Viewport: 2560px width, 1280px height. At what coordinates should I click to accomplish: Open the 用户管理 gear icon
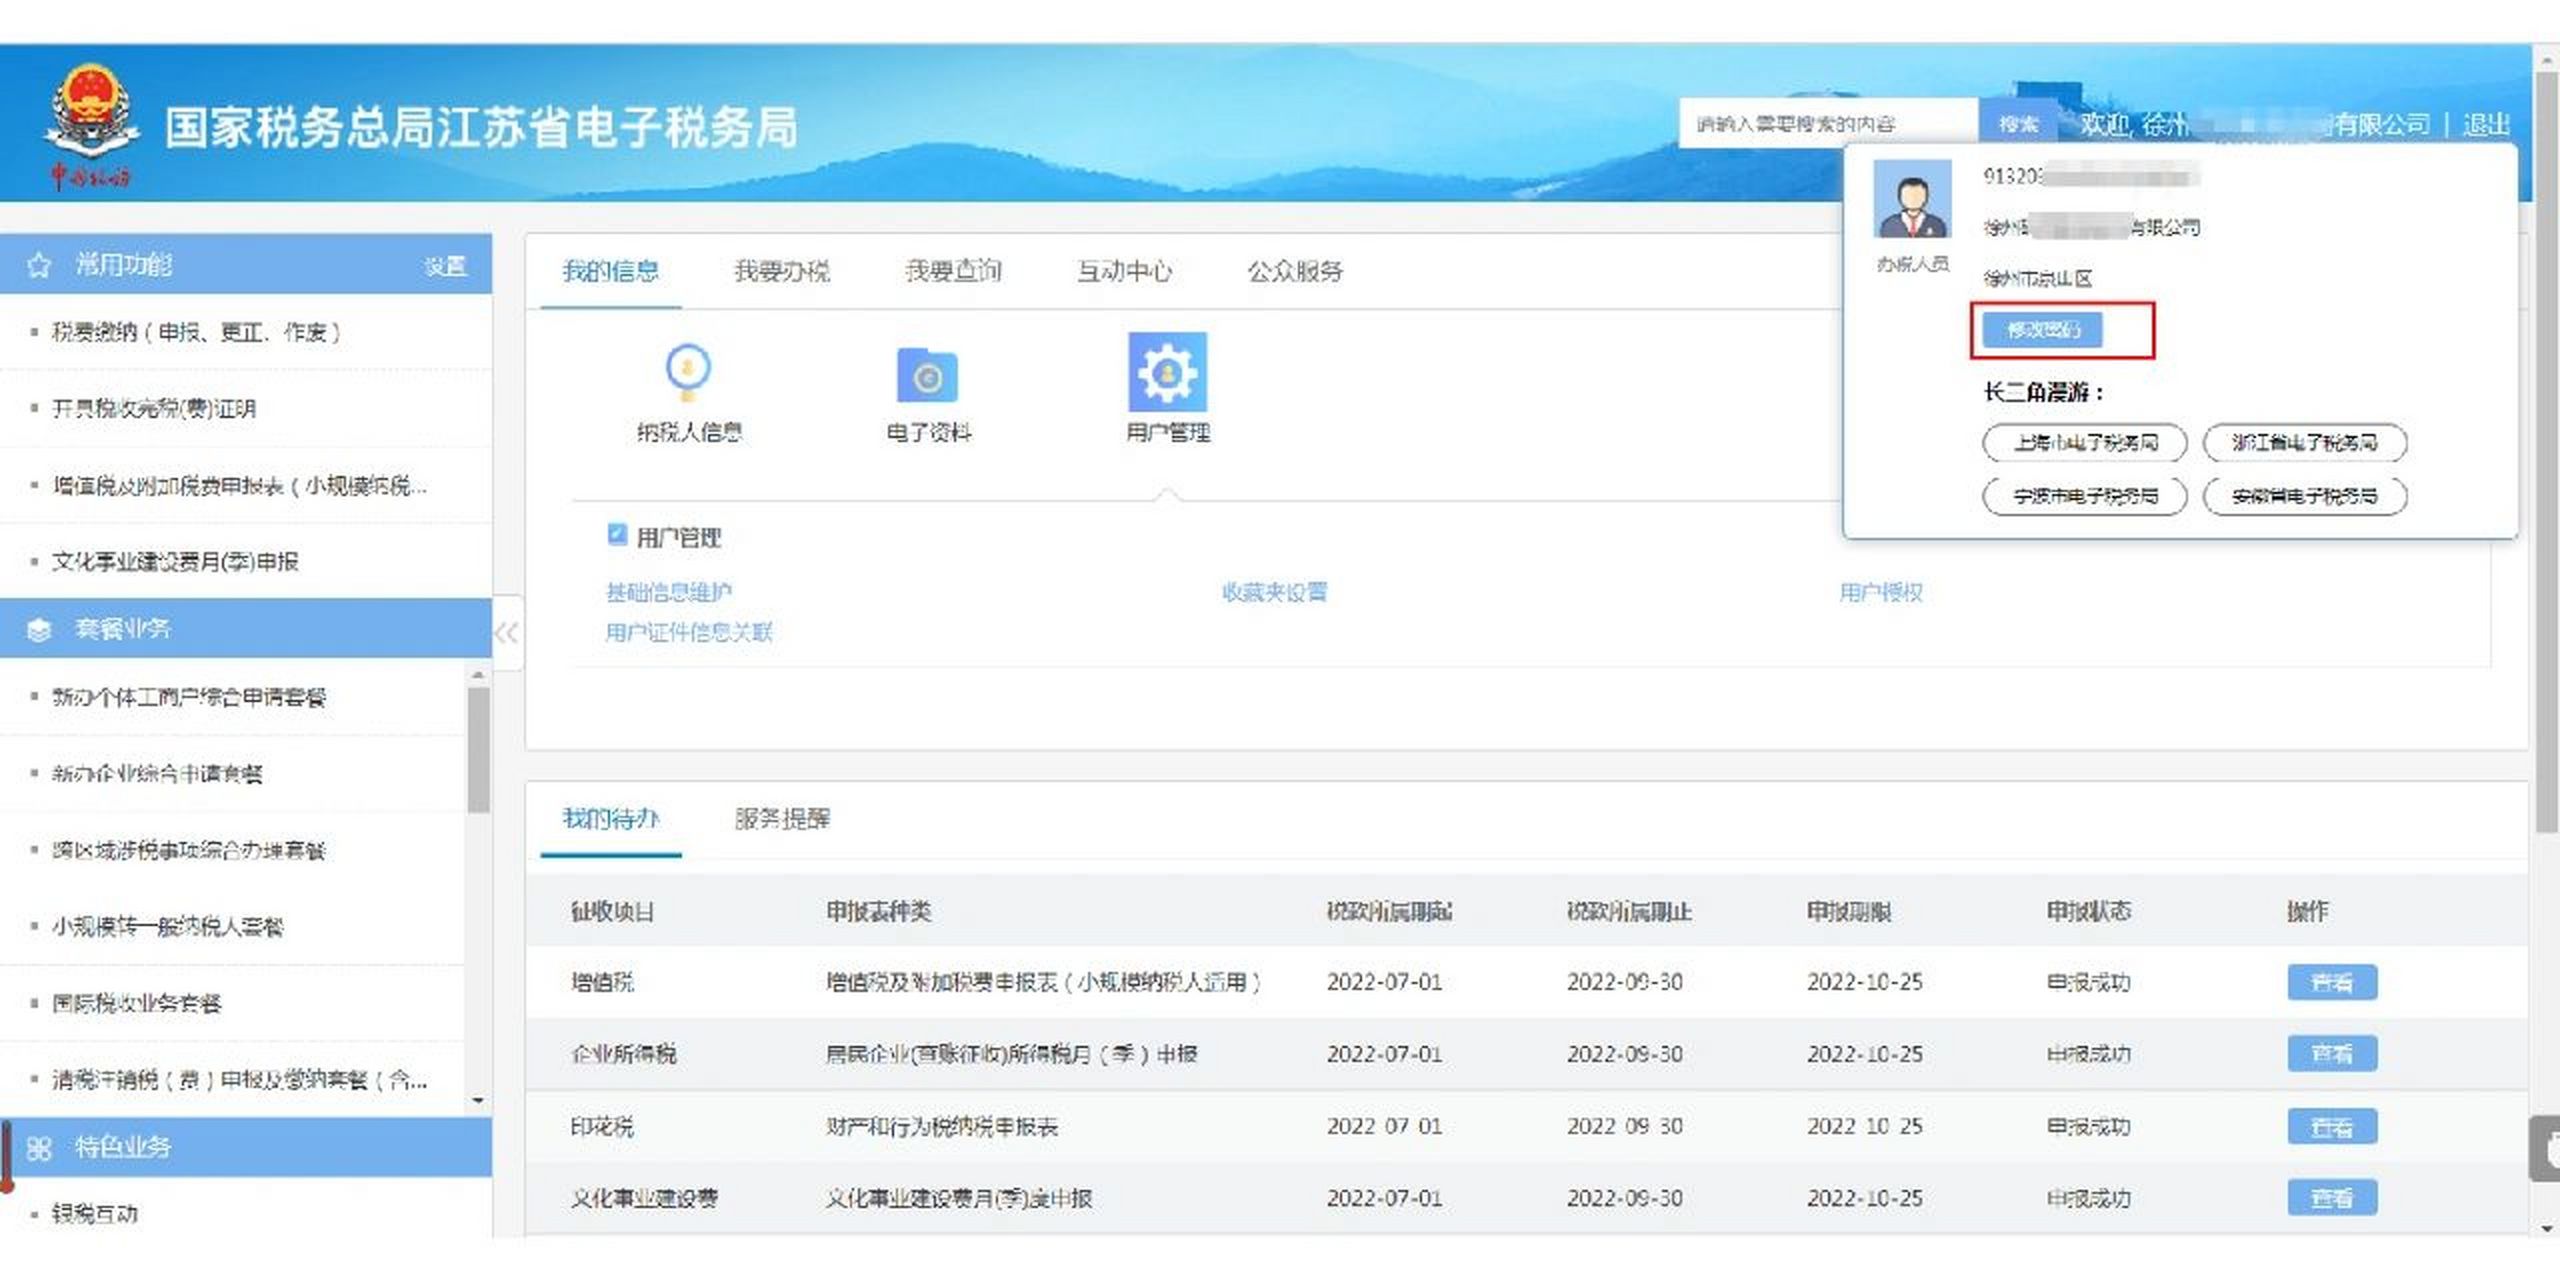pyautogui.click(x=1167, y=371)
